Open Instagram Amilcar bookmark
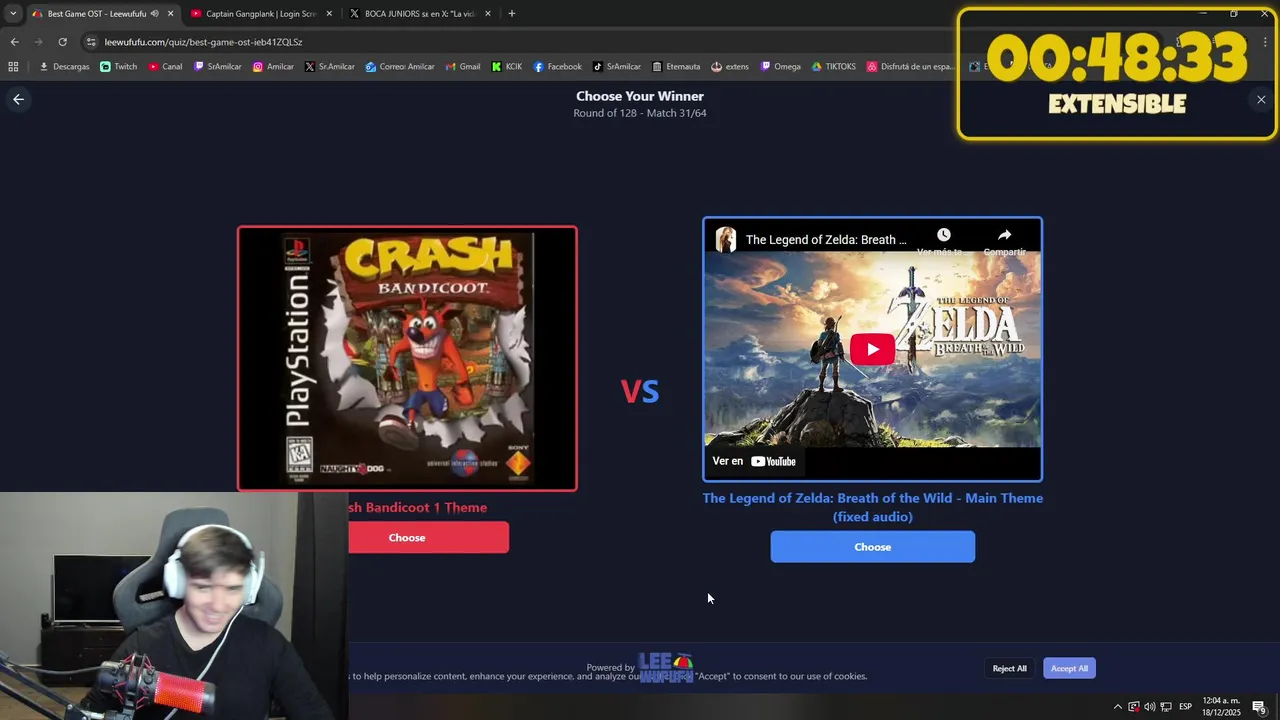 click(x=273, y=67)
